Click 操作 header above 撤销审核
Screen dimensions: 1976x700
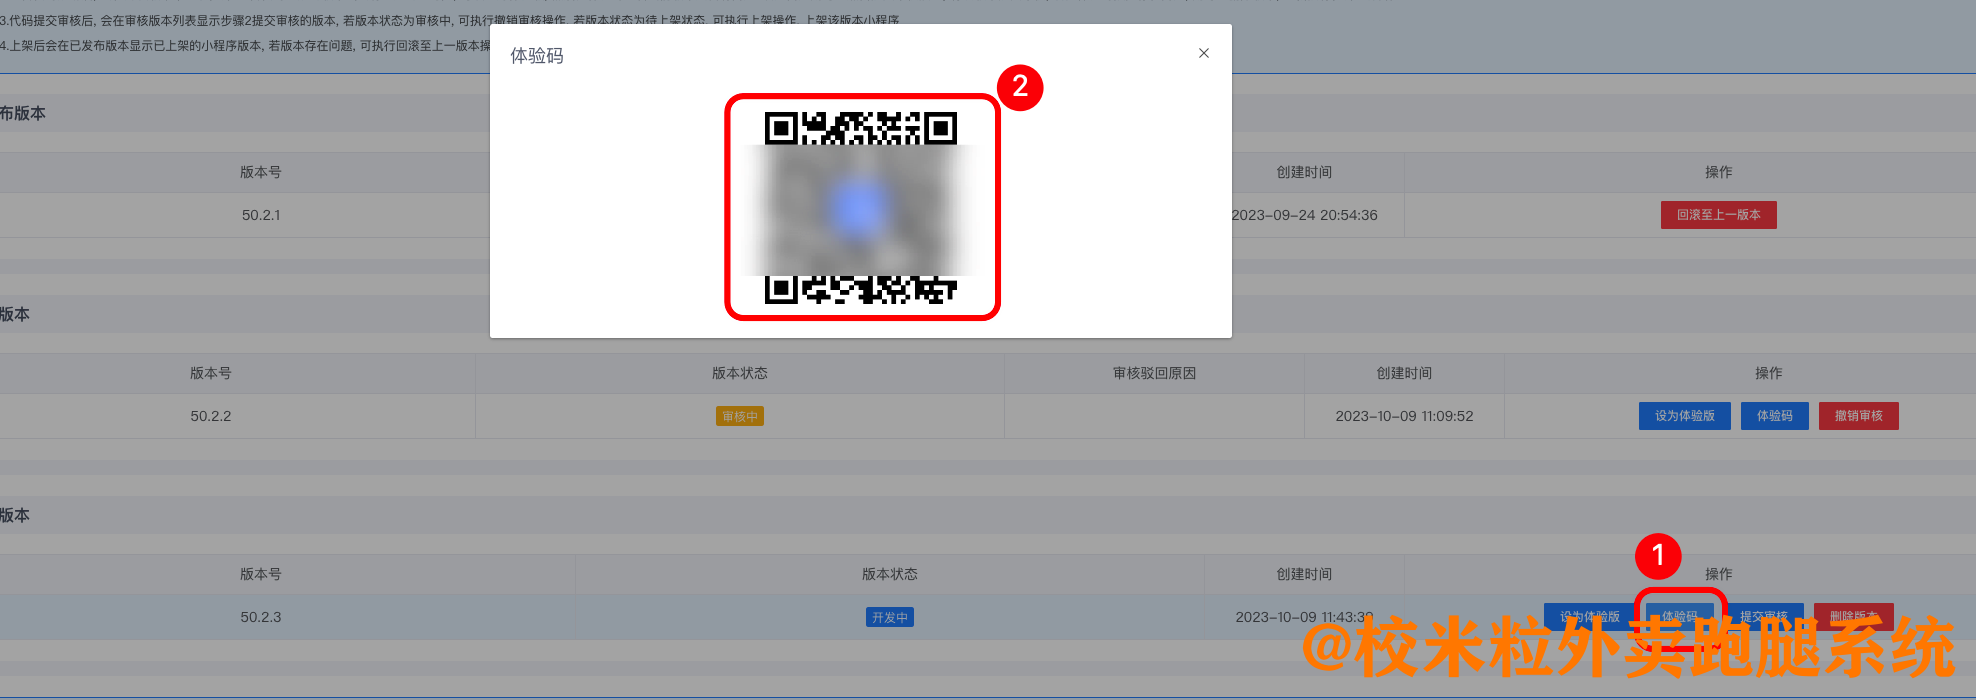pos(1768,373)
